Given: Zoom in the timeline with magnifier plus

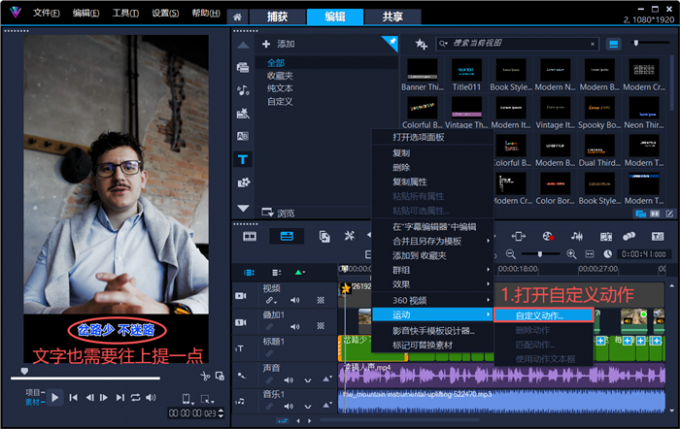Looking at the screenshot, I should pyautogui.click(x=572, y=254).
